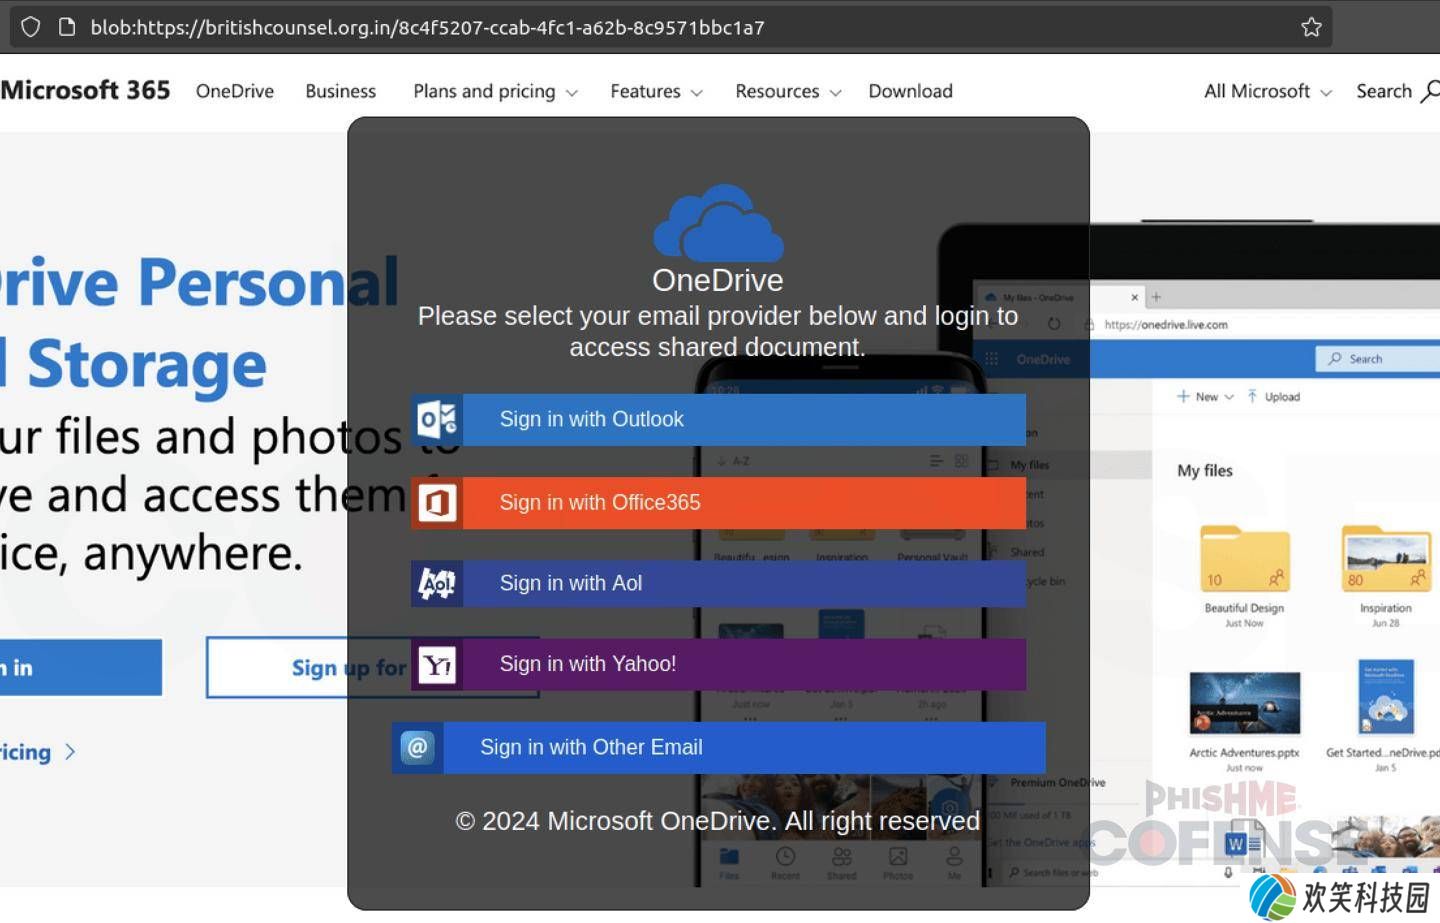This screenshot has width=1440, height=923.
Task: Click the Search label in header
Action: pyautogui.click(x=1383, y=91)
